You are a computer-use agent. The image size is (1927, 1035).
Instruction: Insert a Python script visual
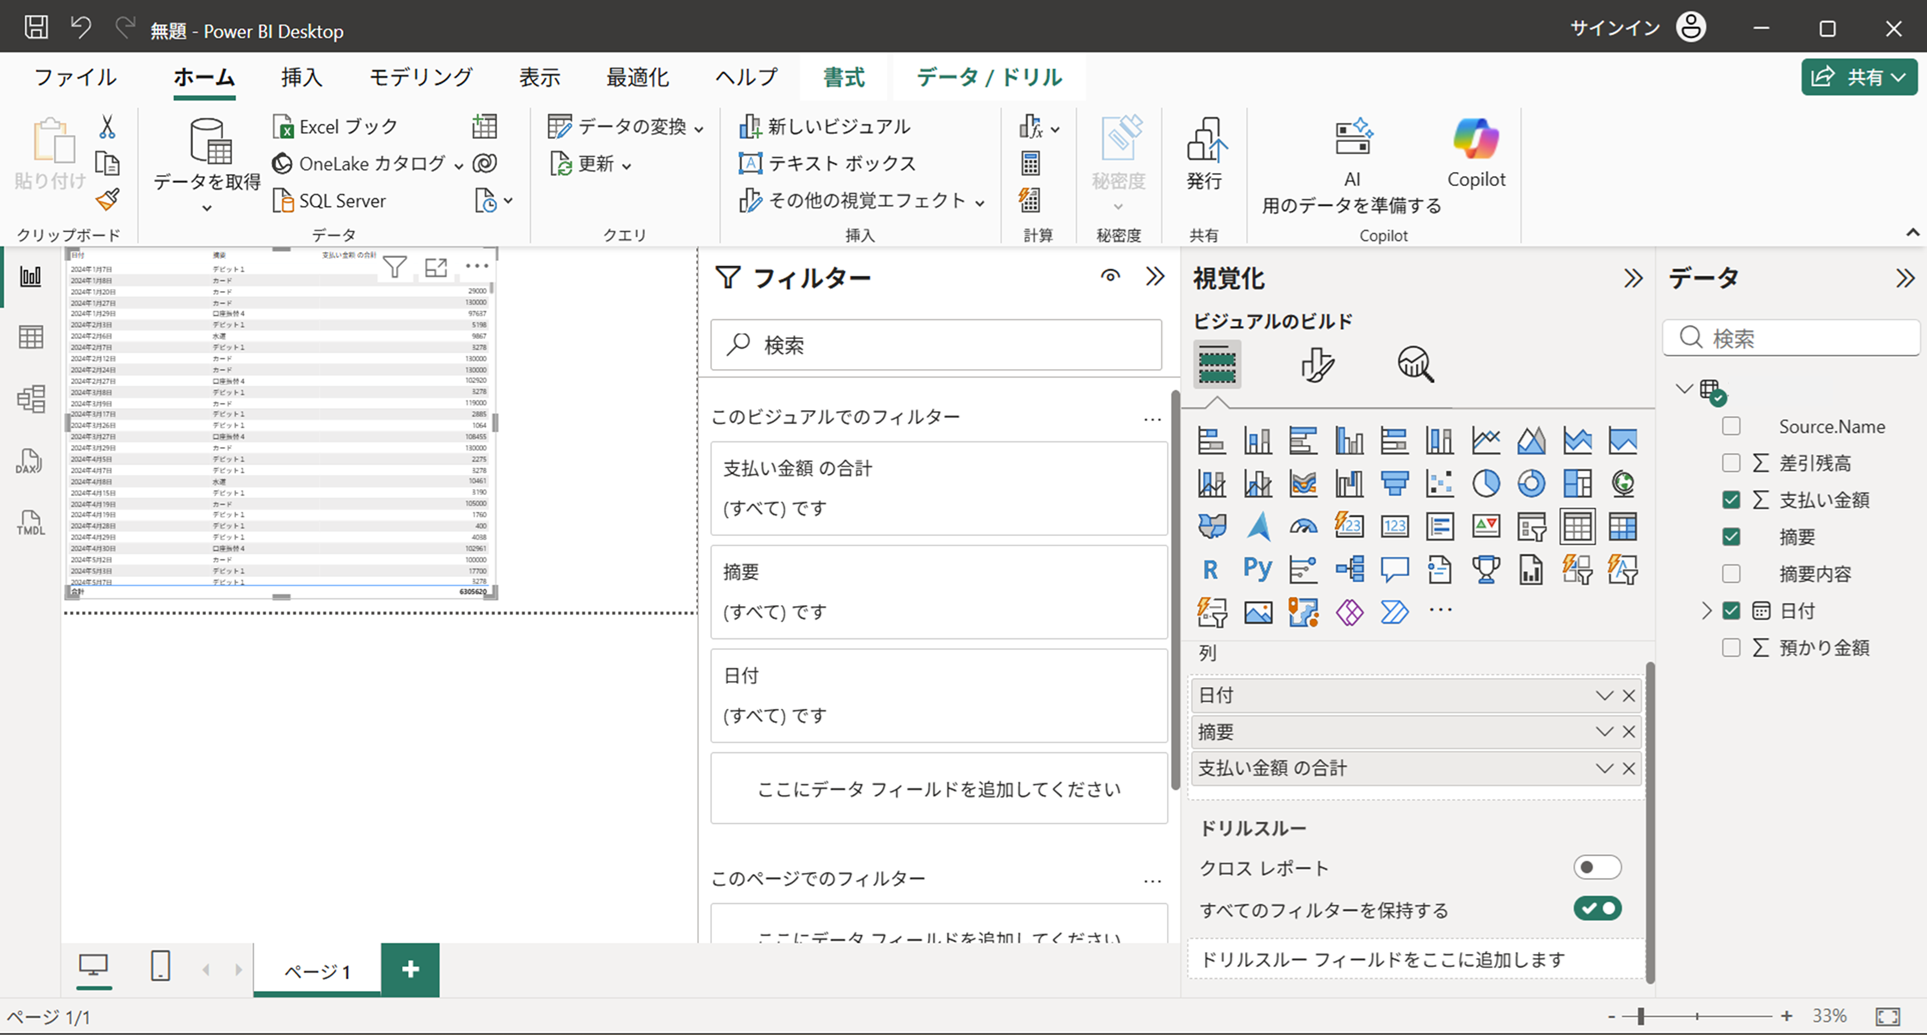(1257, 568)
